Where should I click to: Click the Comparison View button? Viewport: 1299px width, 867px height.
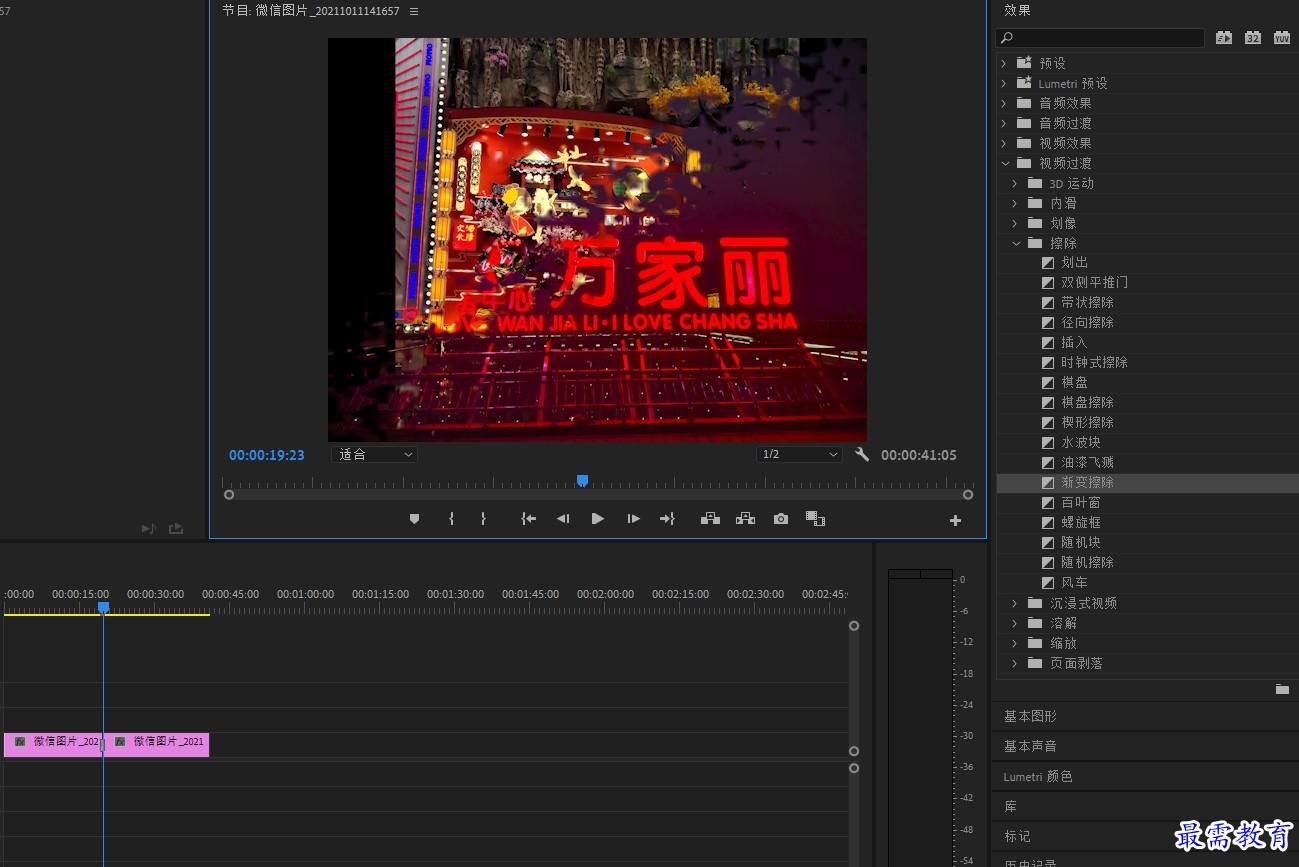tap(815, 519)
